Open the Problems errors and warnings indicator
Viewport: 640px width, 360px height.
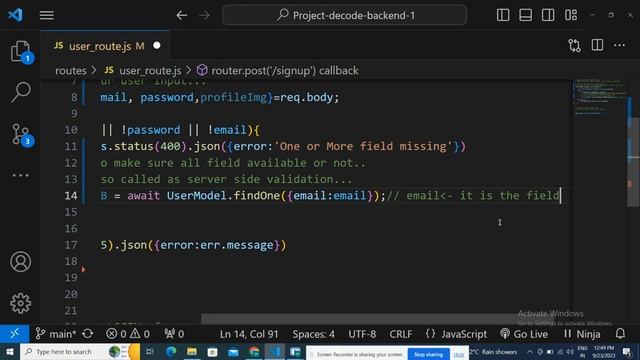pyautogui.click(x=128, y=334)
